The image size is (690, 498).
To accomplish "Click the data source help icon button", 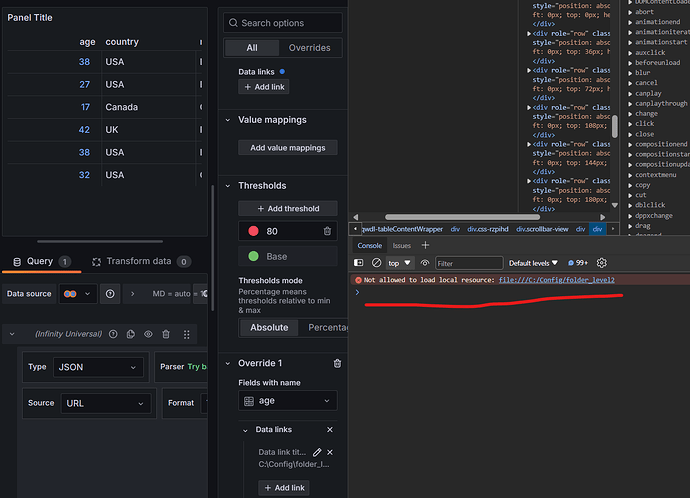I will [110, 294].
